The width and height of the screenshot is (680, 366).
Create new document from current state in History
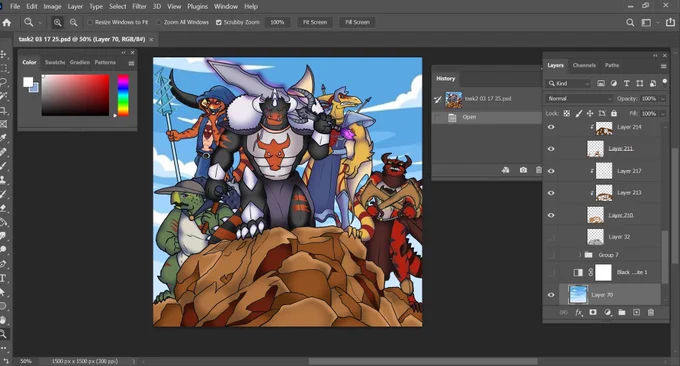tap(506, 170)
